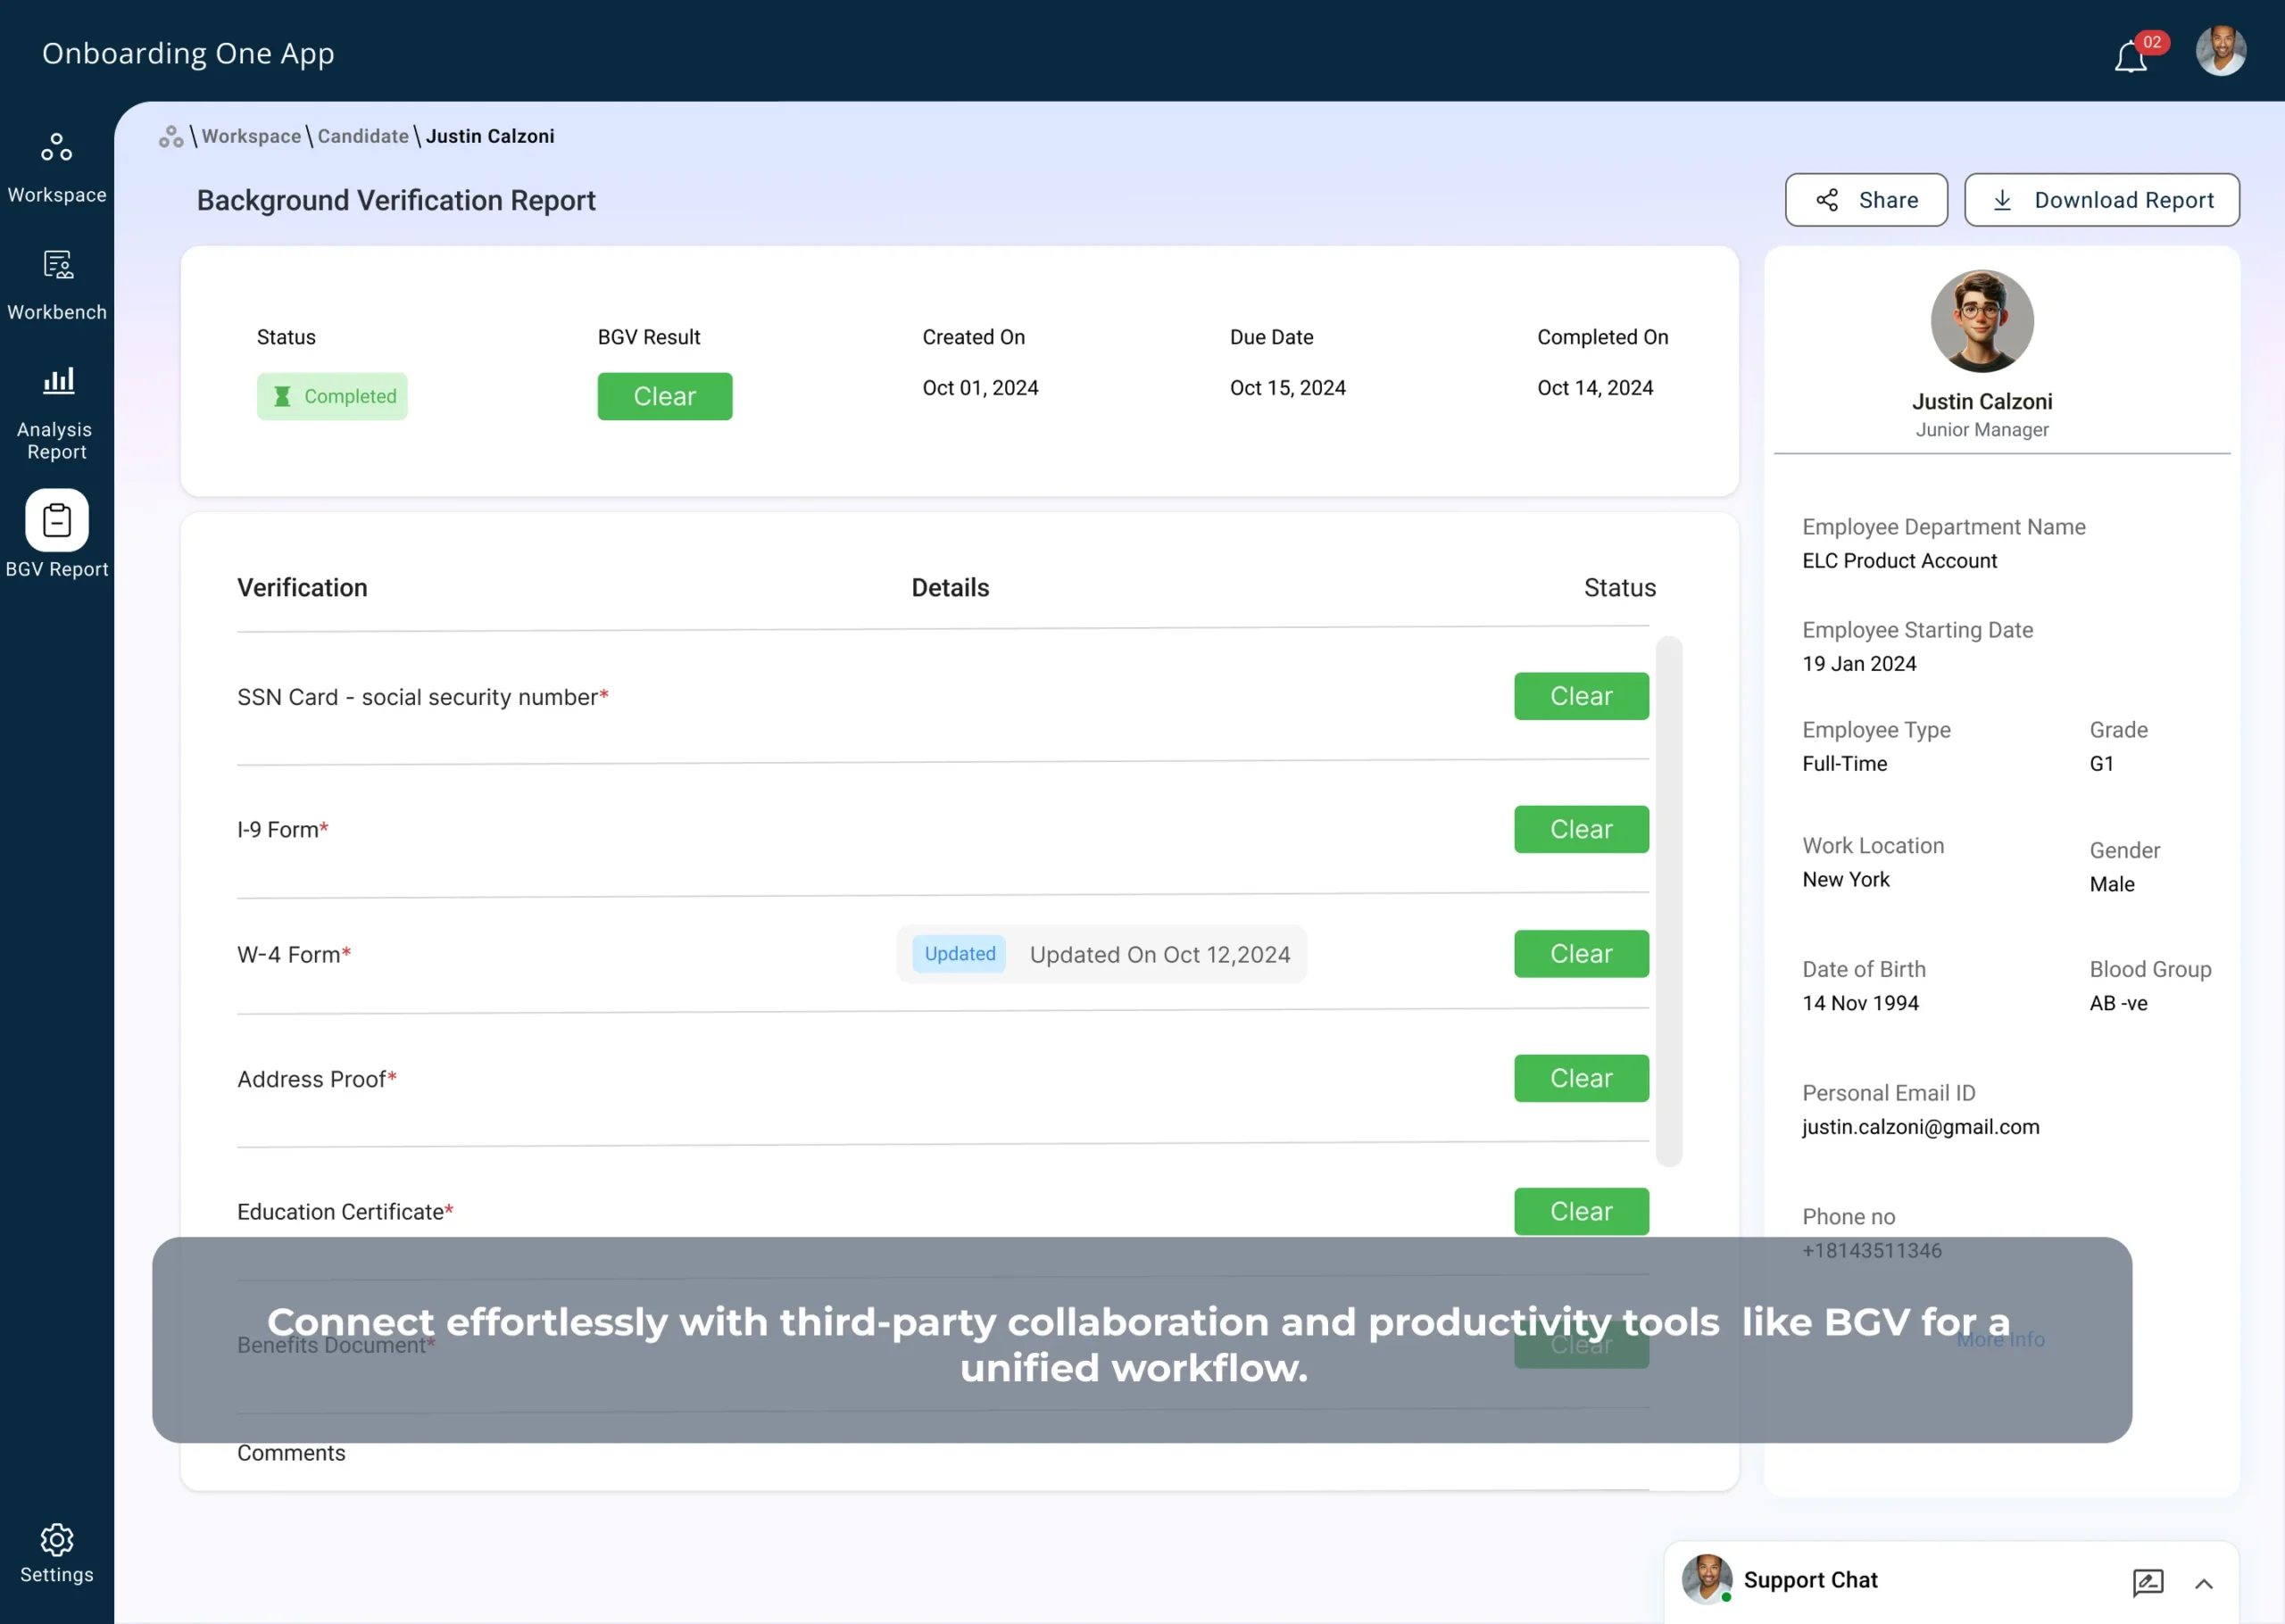Click the 'Comments' section label
This screenshot has height=1624, width=2285.
point(291,1454)
